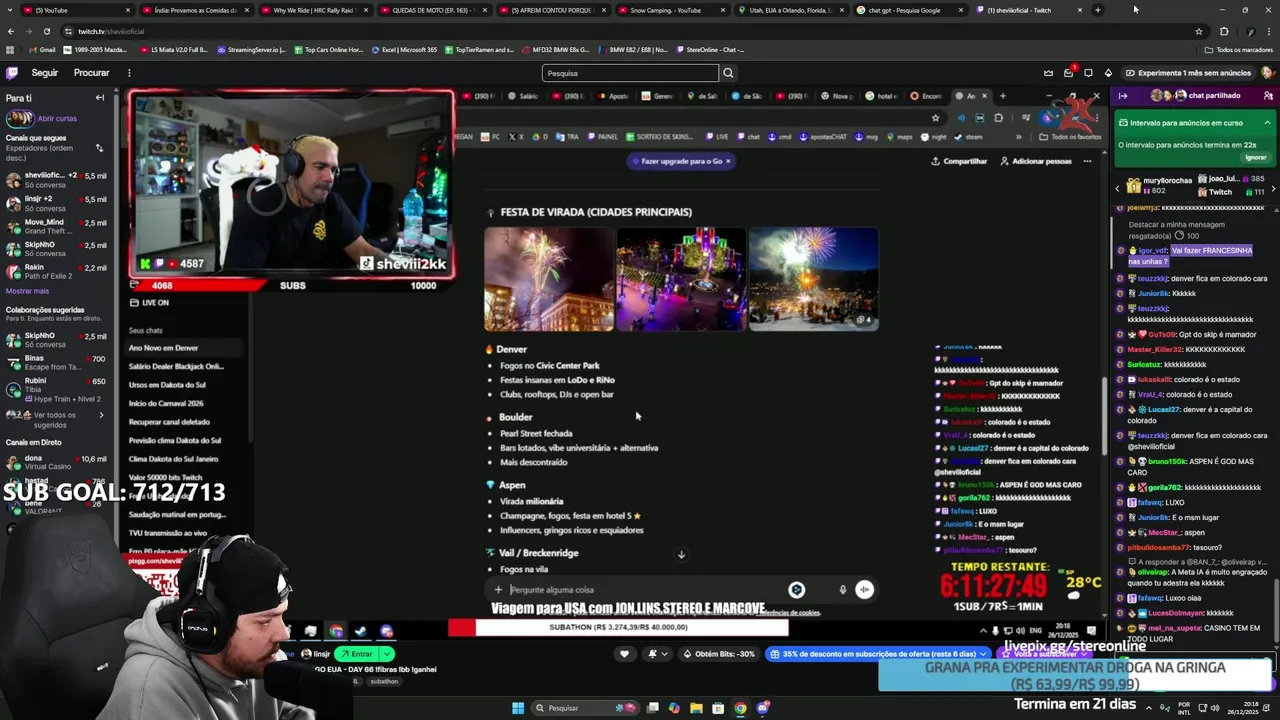Image resolution: width=1280 pixels, height=720 pixels.
Task: Click chat username pitbulldosamba77
Action: coord(1158,548)
